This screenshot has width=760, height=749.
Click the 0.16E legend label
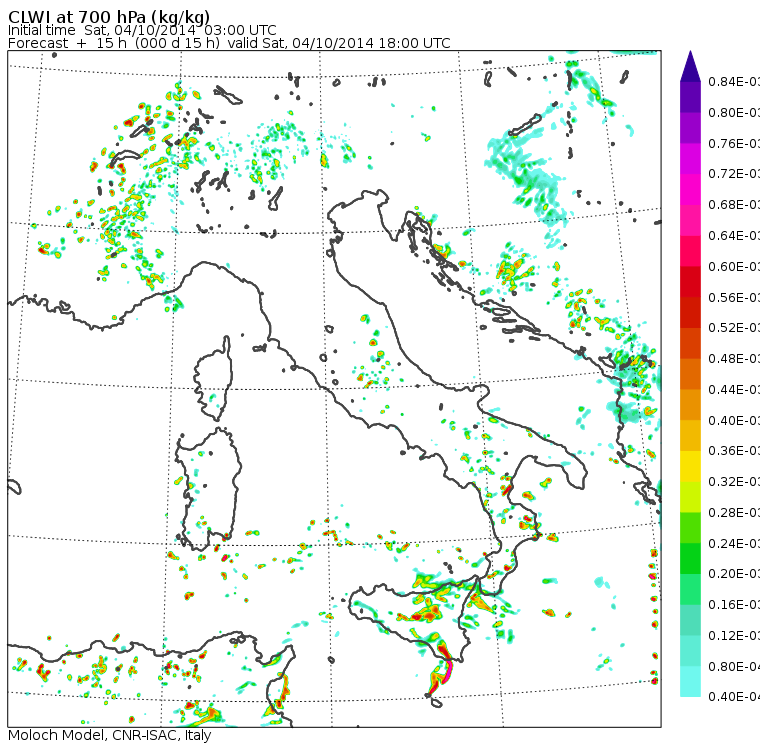(734, 605)
